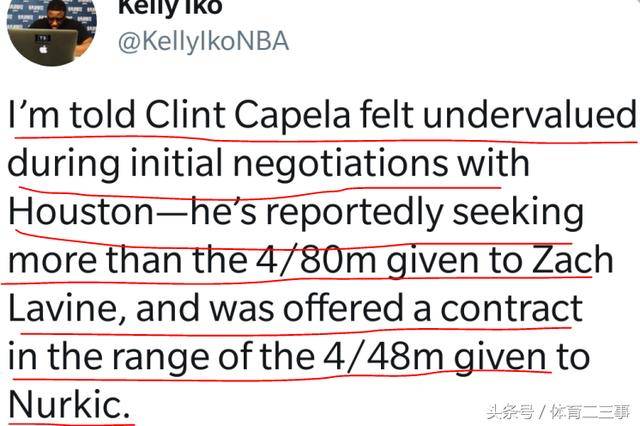The width and height of the screenshot is (640, 426).
Task: Click the word 'contract' in the tweet
Action: coord(511,309)
